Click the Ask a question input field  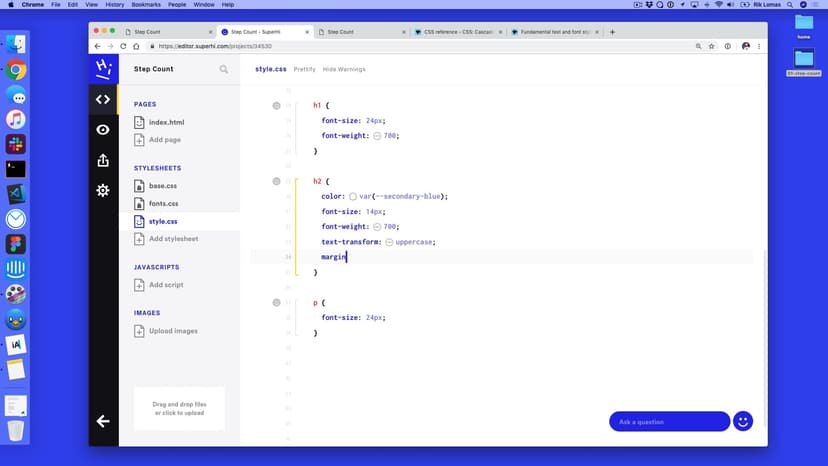click(668, 421)
